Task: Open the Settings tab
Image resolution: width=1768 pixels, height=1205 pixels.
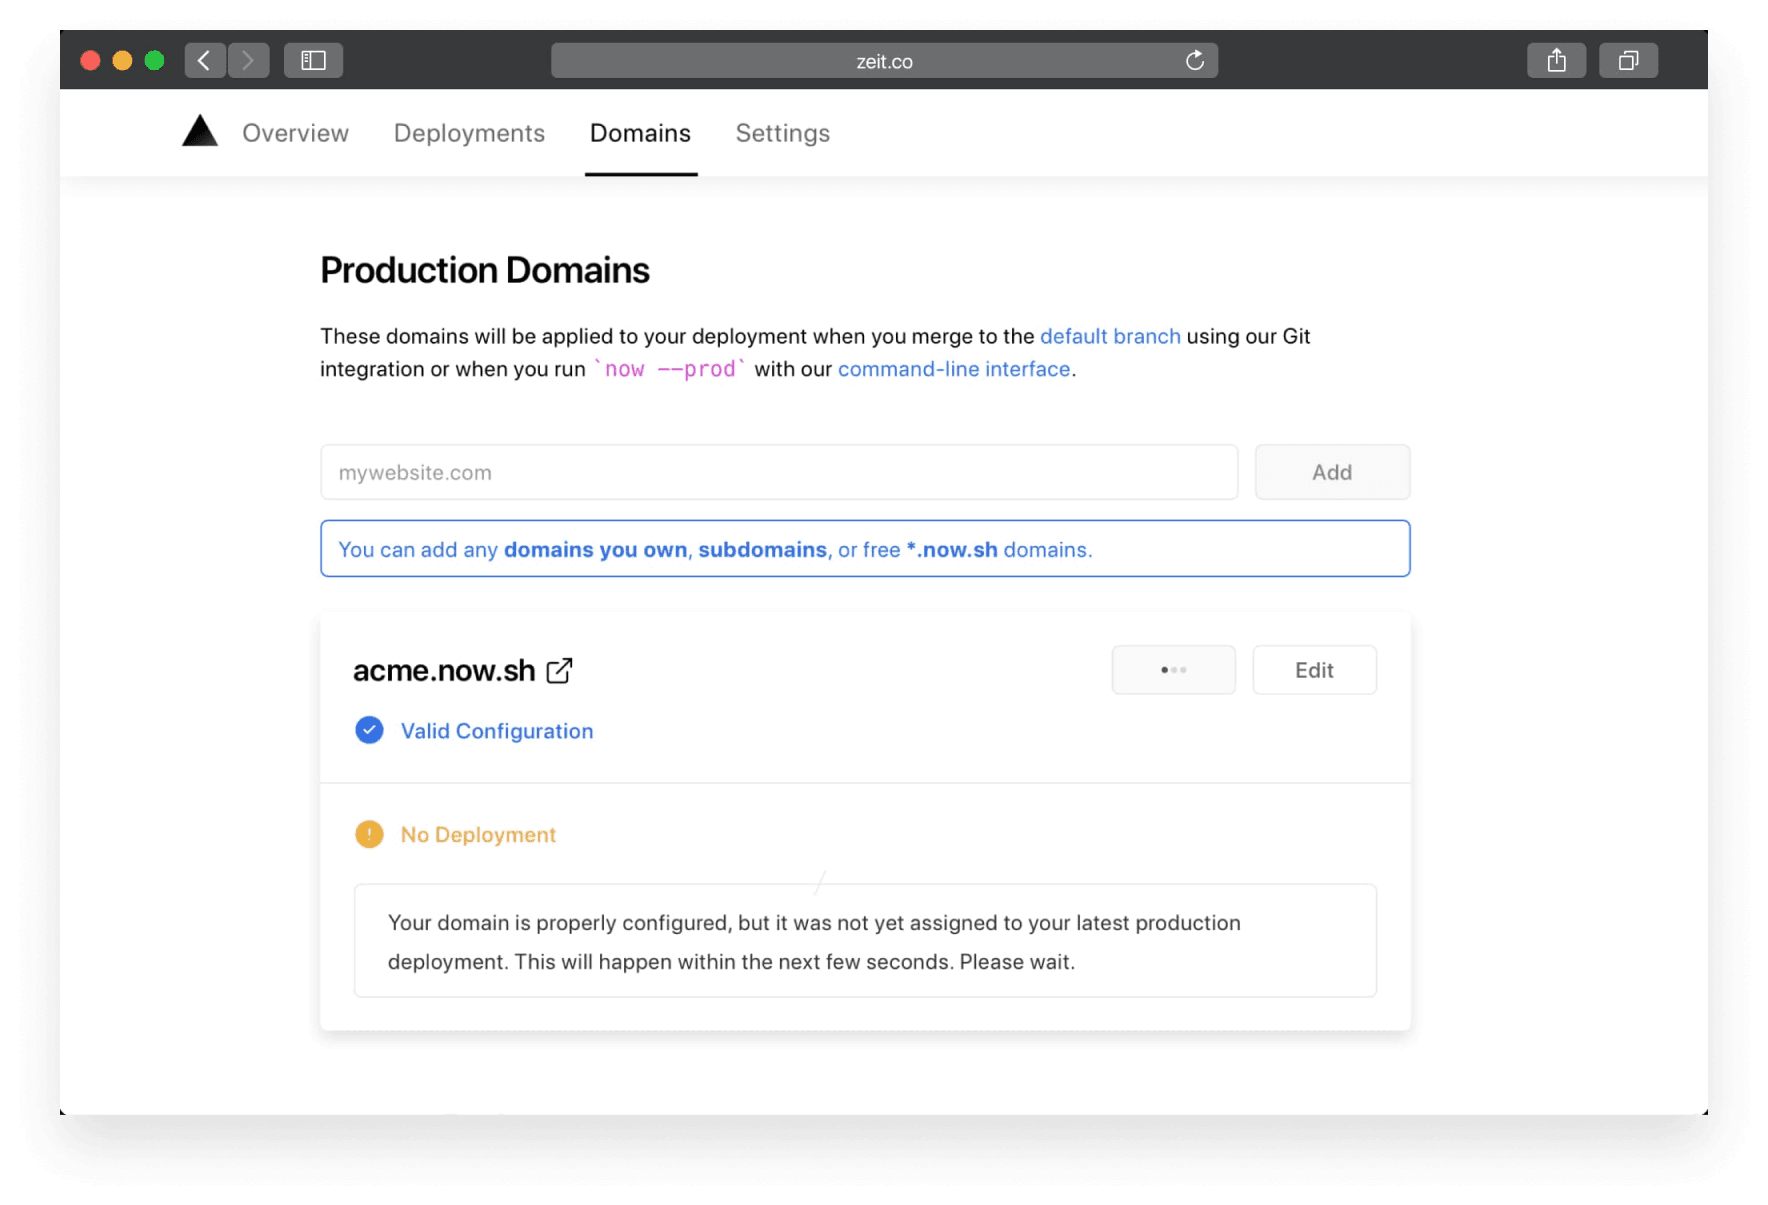Action: [782, 132]
